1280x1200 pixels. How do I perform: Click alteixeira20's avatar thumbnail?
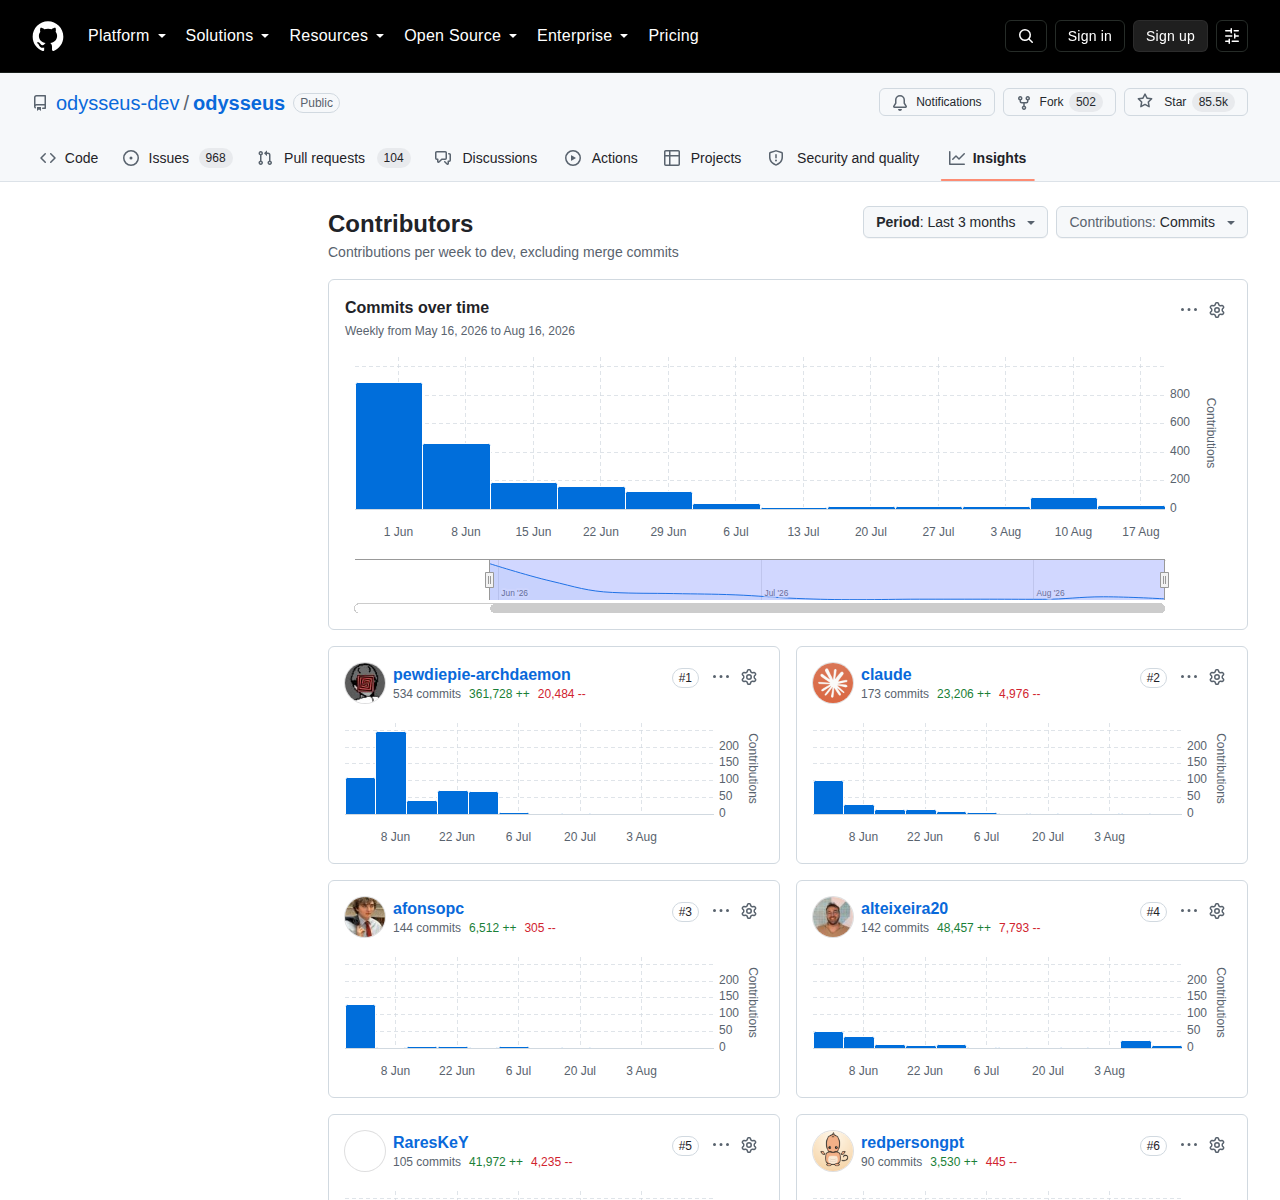pos(833,917)
